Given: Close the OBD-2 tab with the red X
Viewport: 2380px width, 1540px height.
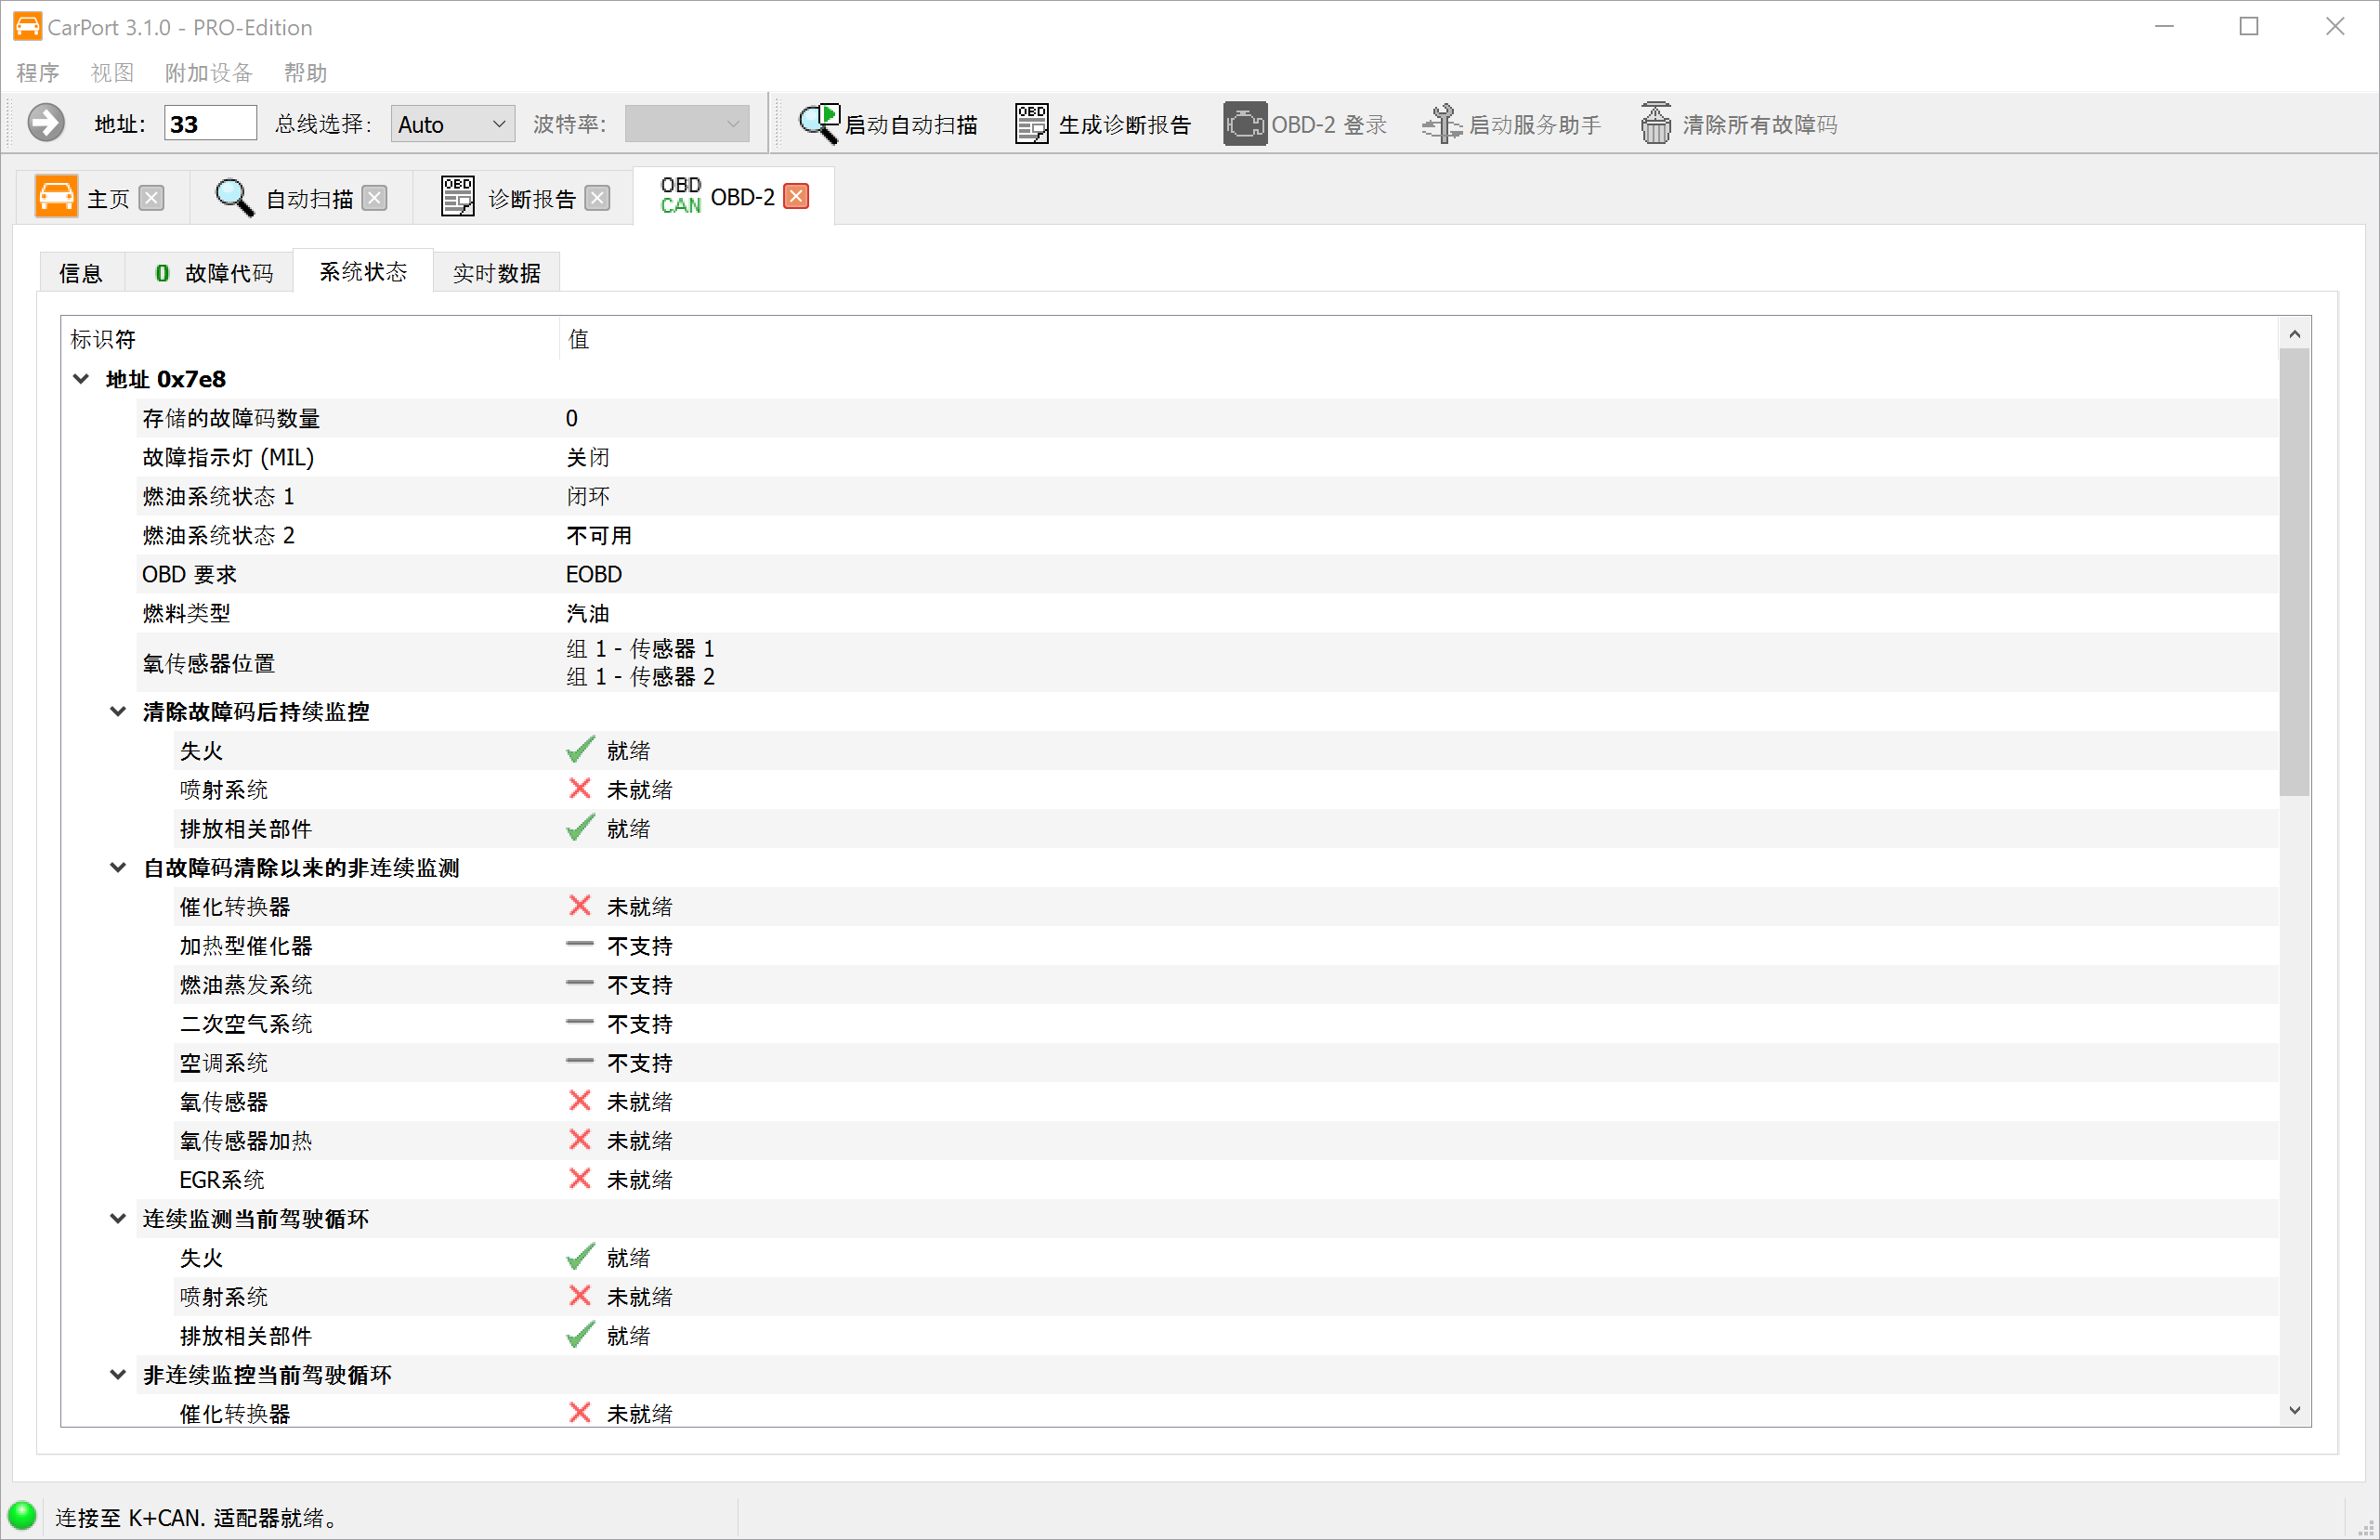Looking at the screenshot, I should tap(796, 196).
